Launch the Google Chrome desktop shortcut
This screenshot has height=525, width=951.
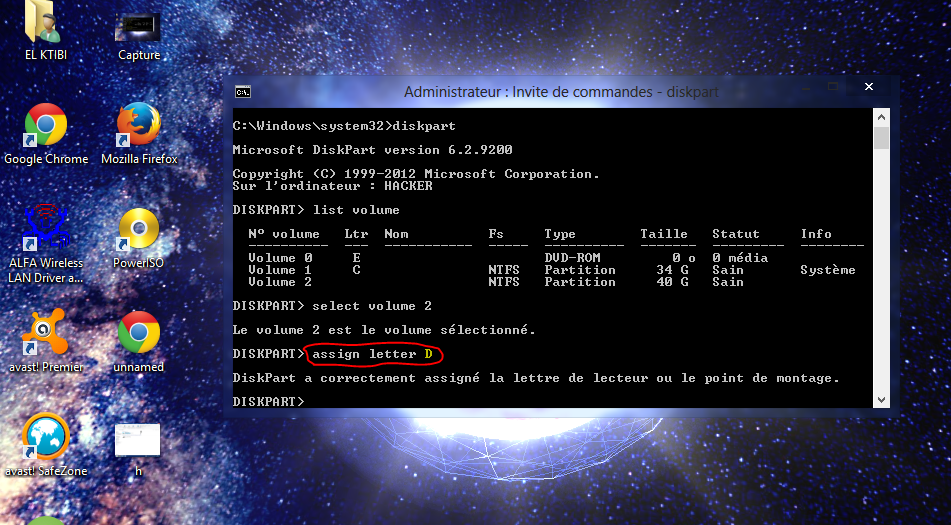pyautogui.click(x=45, y=125)
